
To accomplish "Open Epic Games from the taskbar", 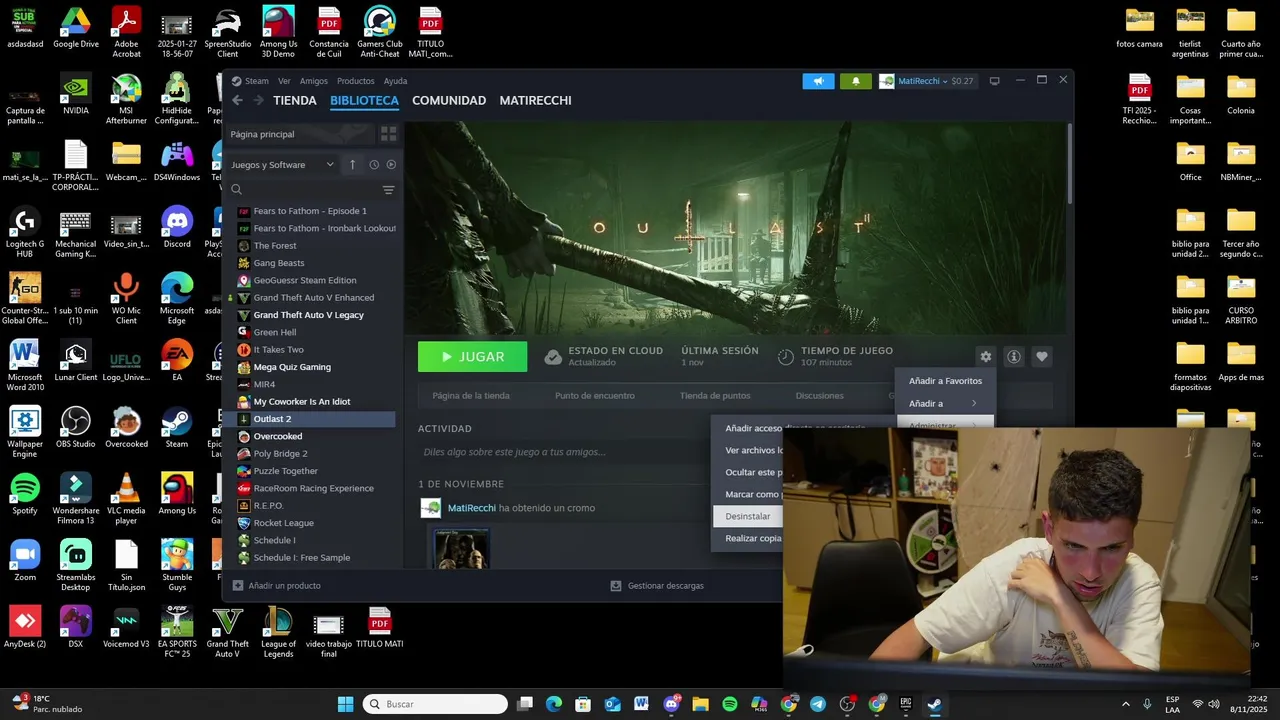I will pos(906,704).
